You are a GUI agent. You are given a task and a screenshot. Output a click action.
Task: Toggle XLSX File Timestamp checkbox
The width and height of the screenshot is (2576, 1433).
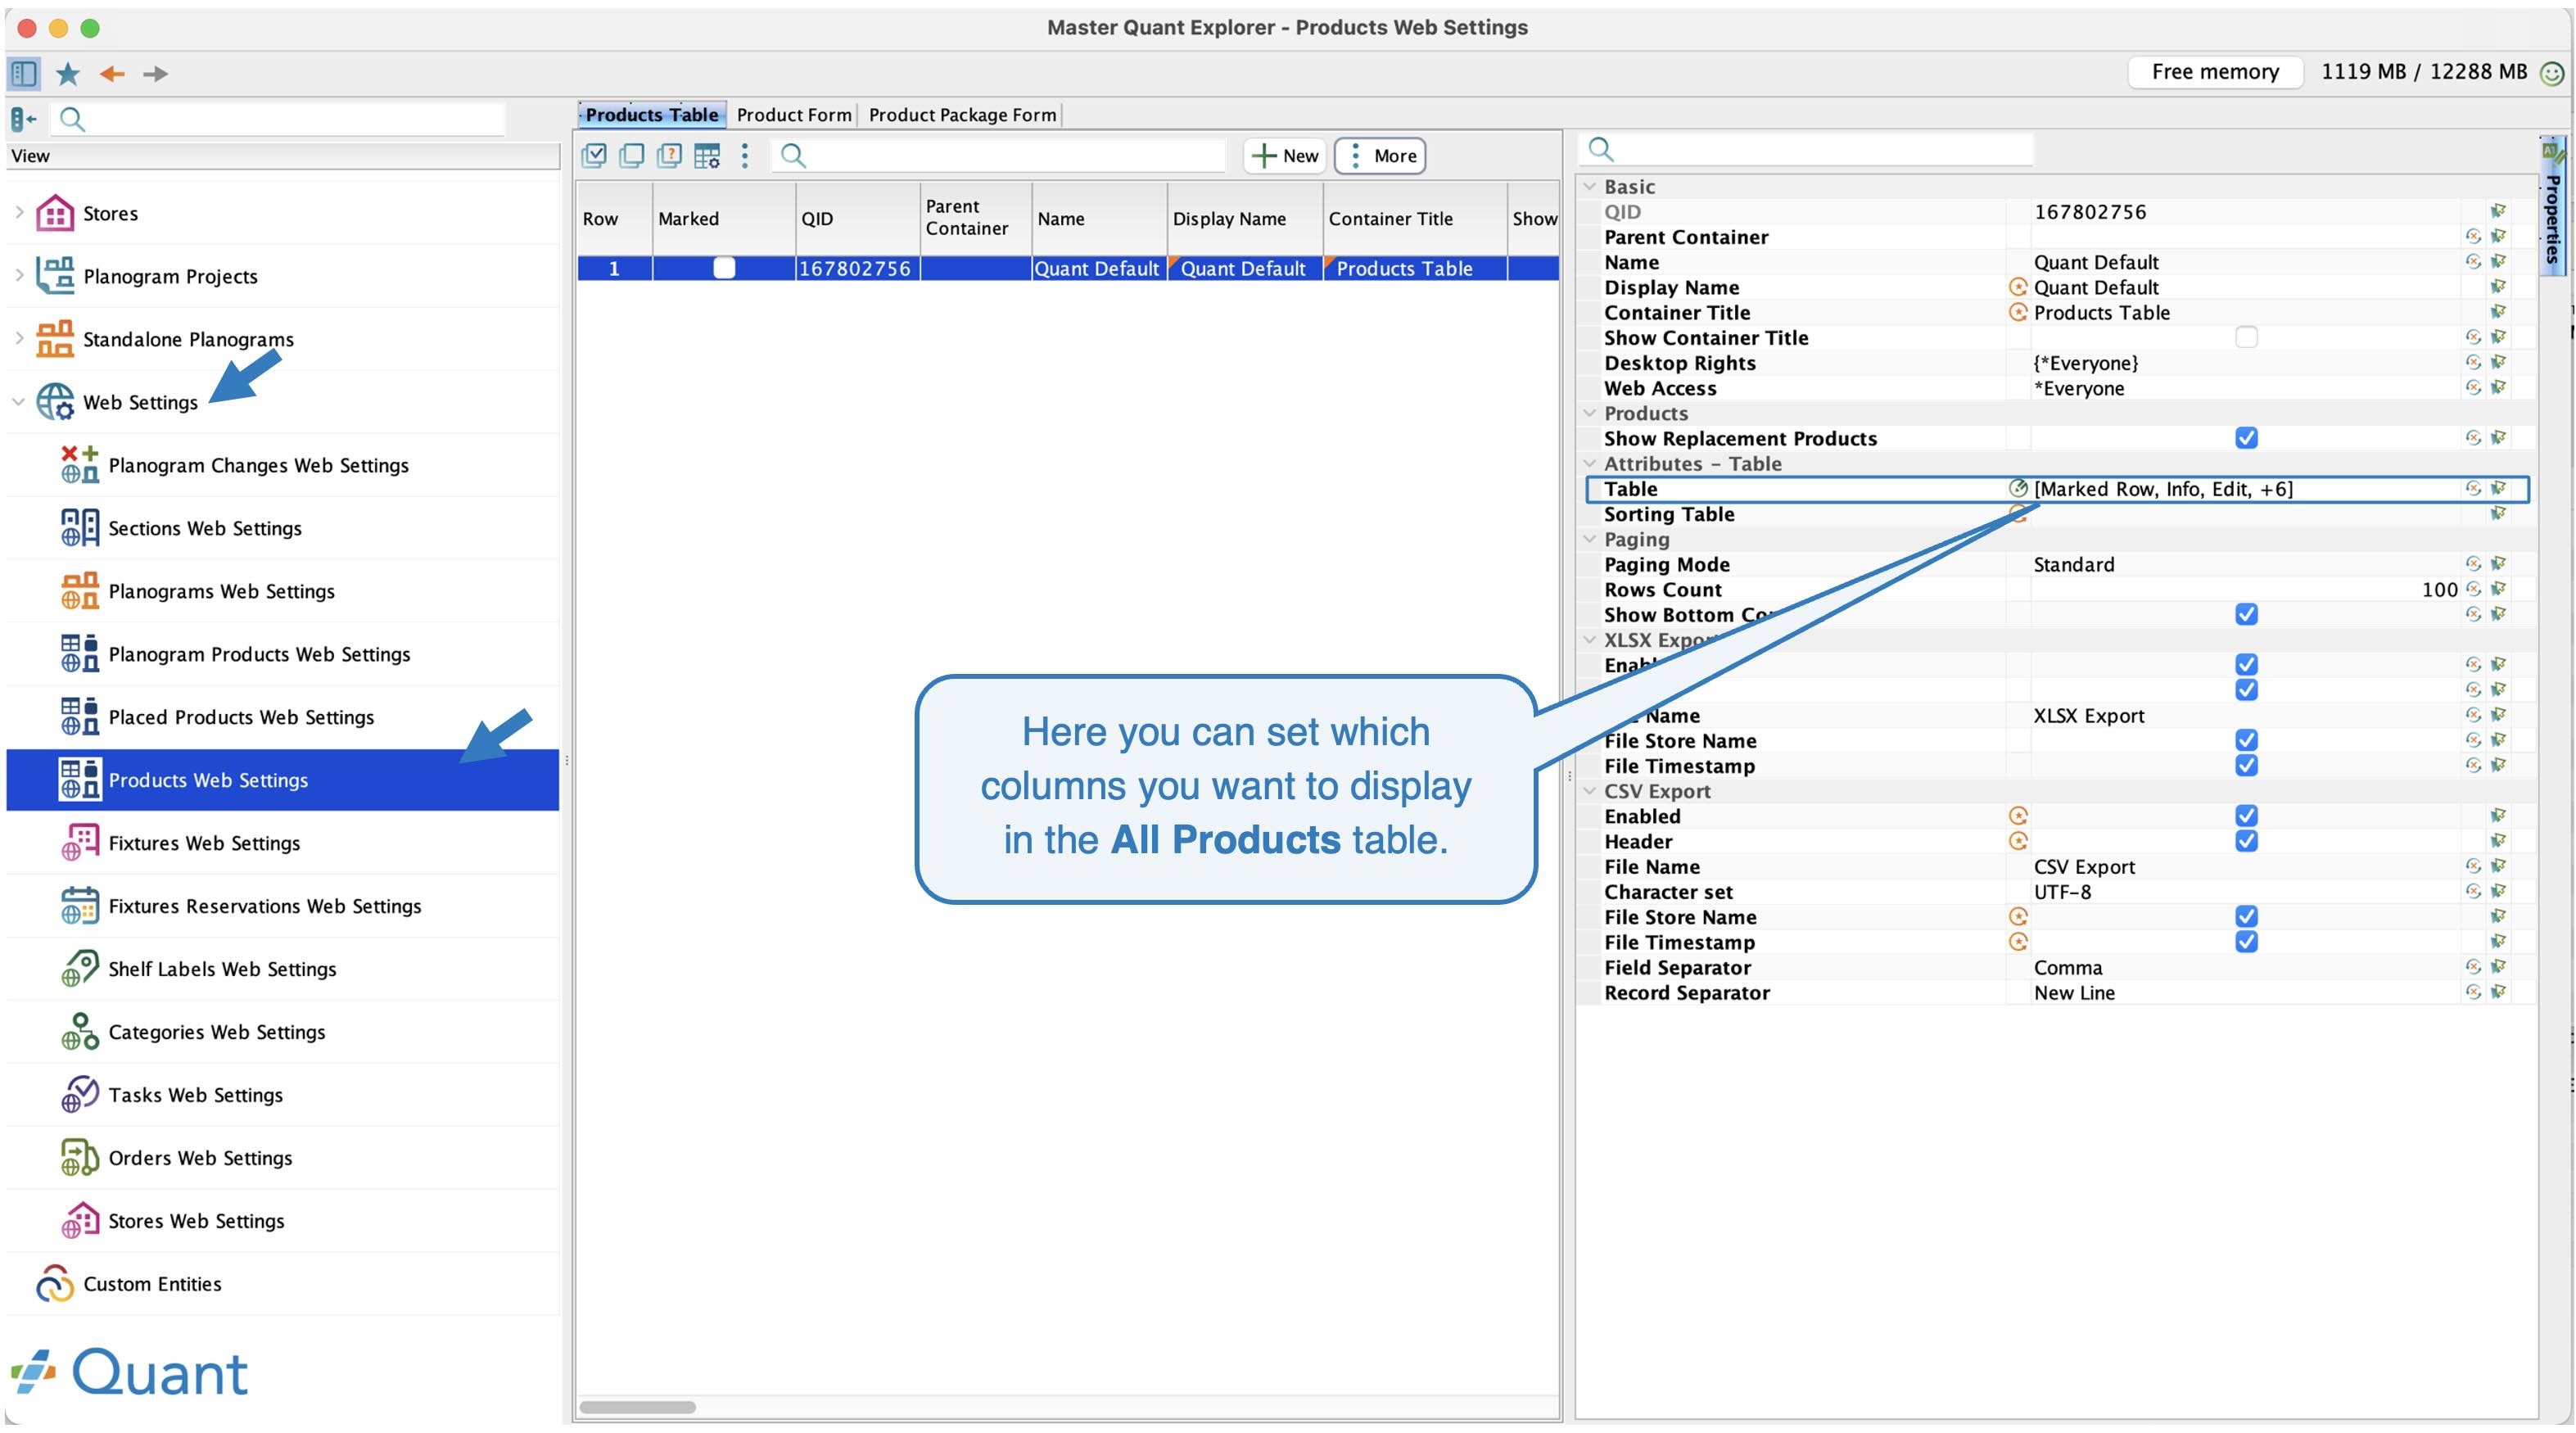tap(2246, 766)
